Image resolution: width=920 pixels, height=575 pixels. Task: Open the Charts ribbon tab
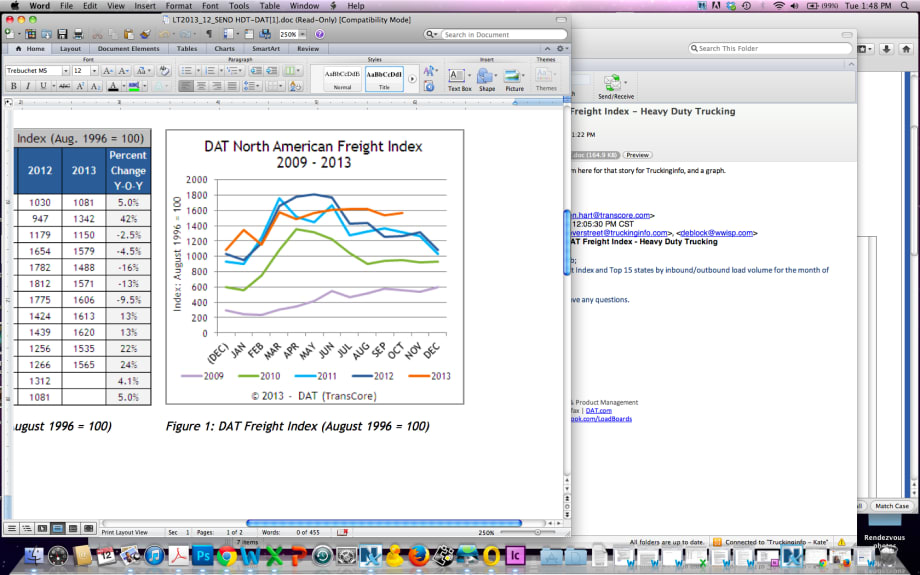click(224, 49)
